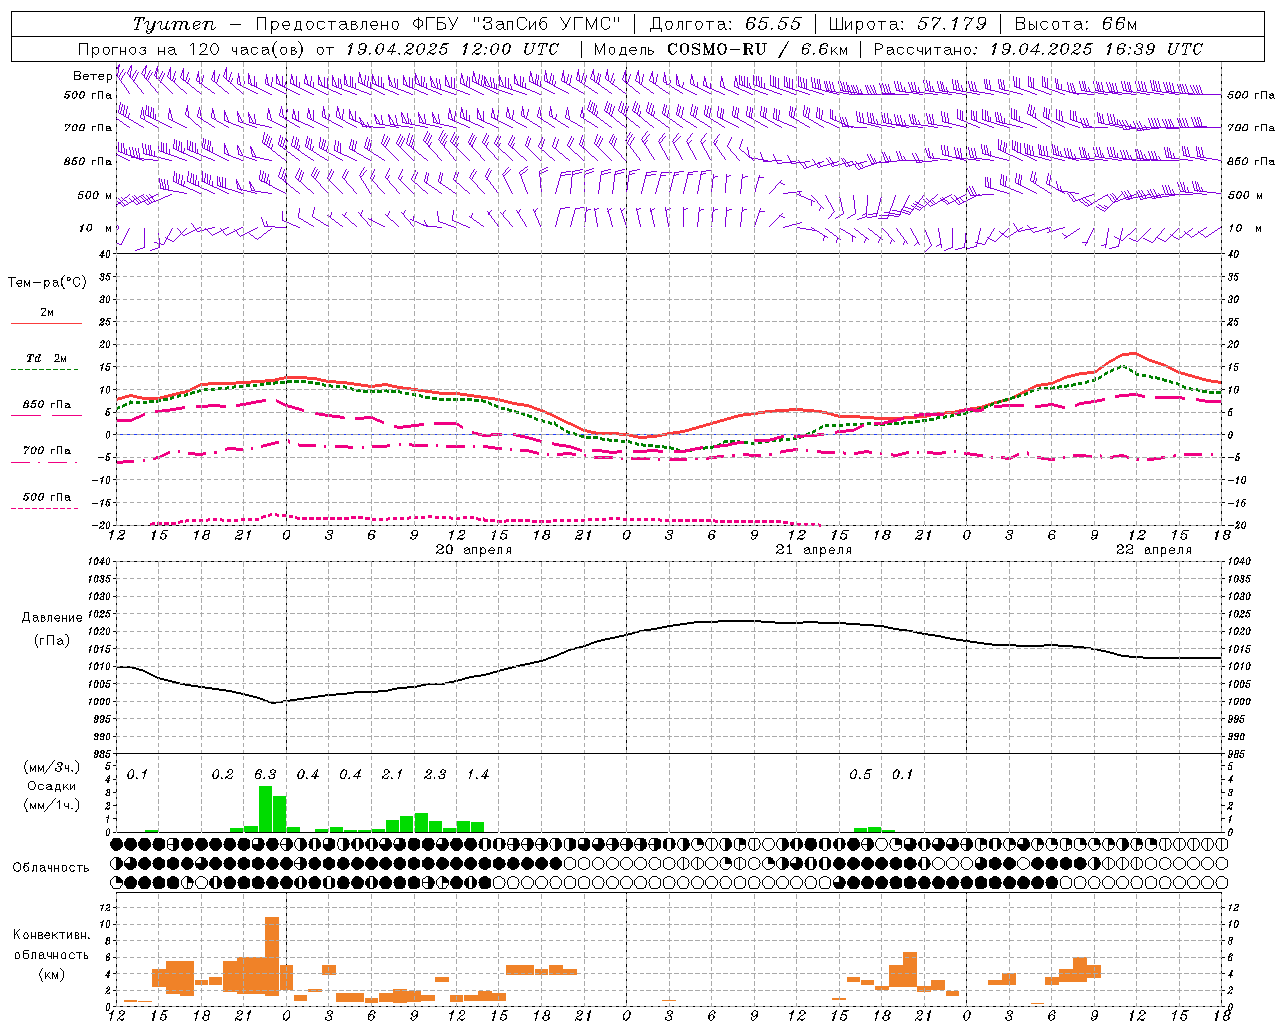Image resolution: width=1280 pixels, height=1024 pixels.
Task: Click the "Осадки" precipitation label
Action: tap(52, 786)
